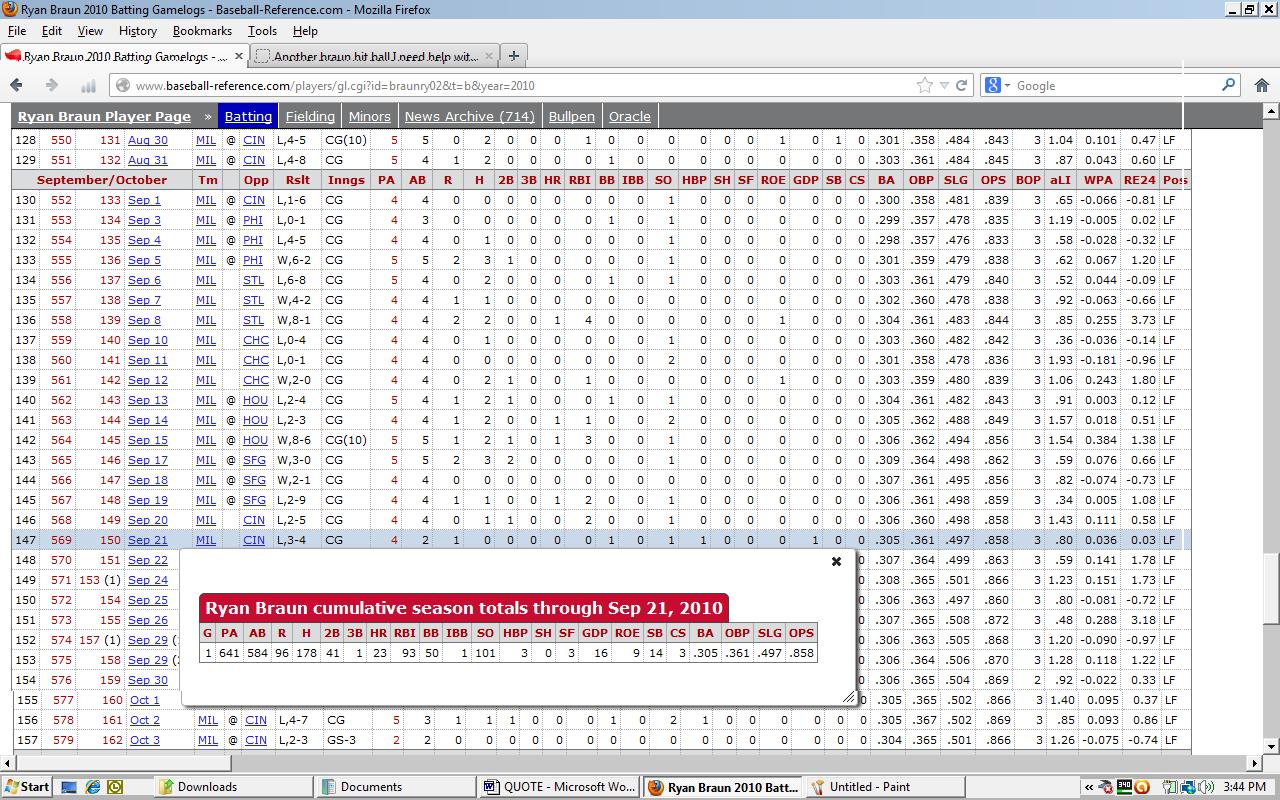Click the CG(10) innings cell on Sep 15
The image size is (1280, 800).
(347, 440)
